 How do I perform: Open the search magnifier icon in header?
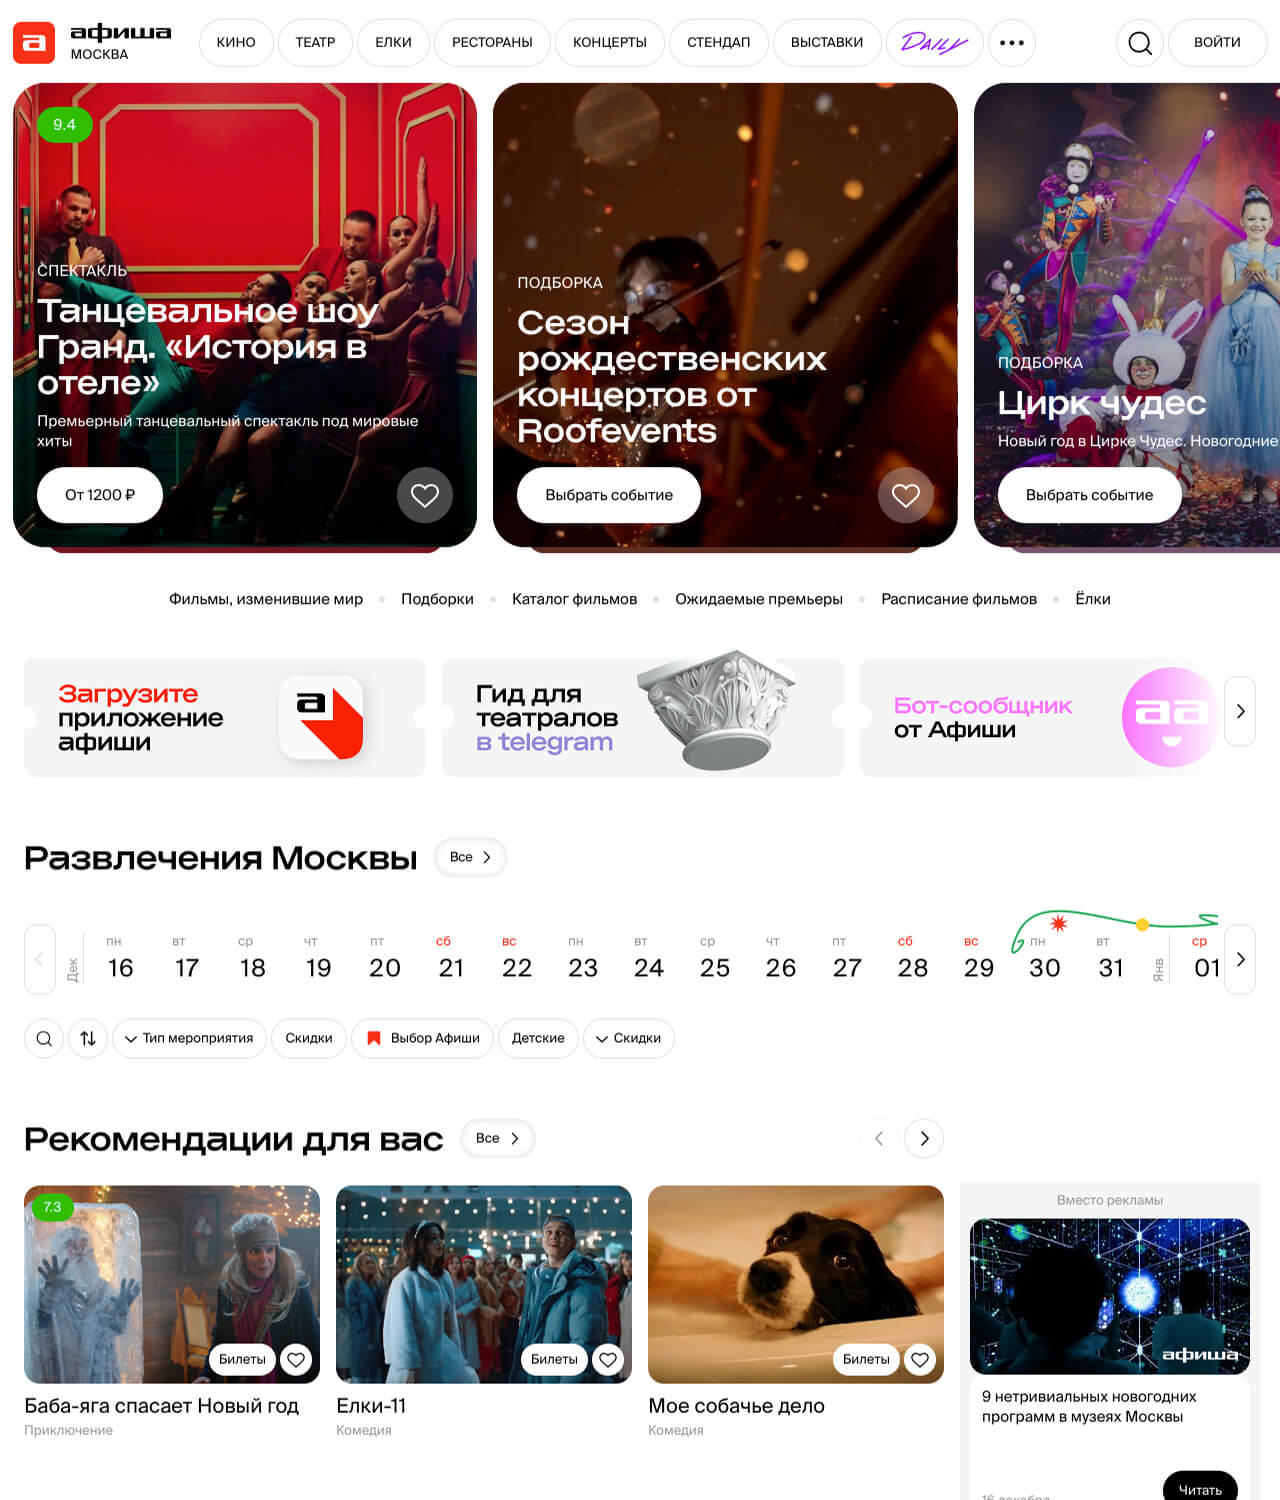pyautogui.click(x=1139, y=43)
